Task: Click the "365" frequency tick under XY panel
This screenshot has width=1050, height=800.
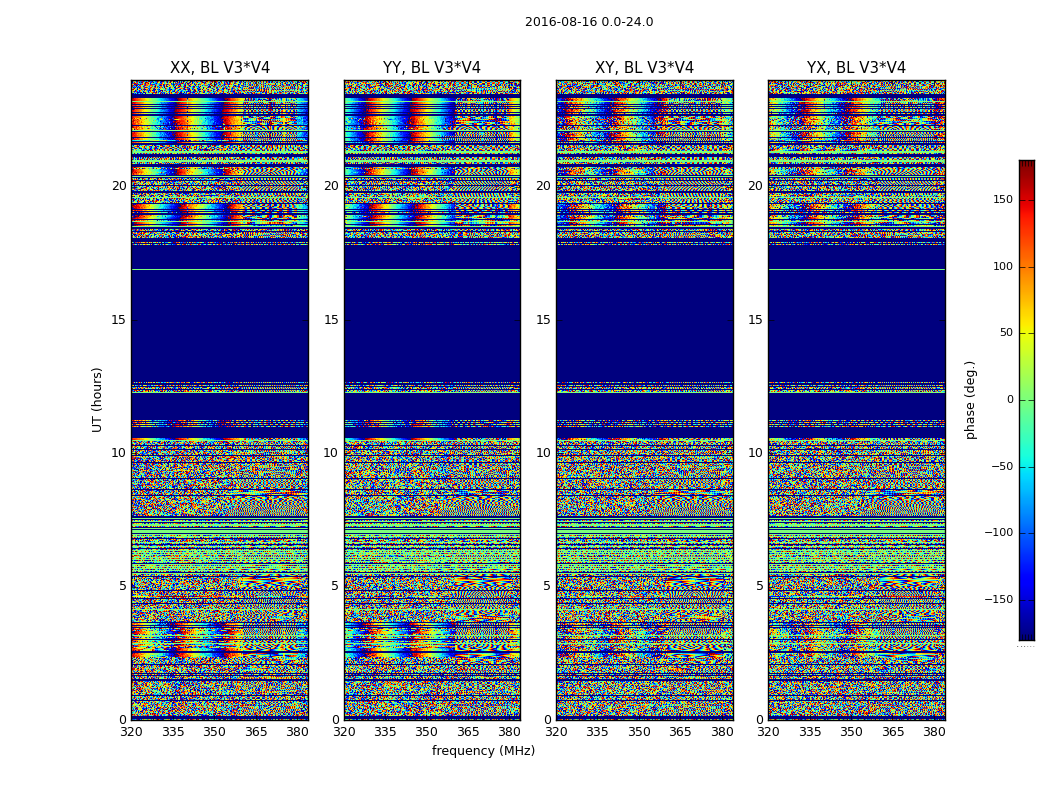Action: 680,732
